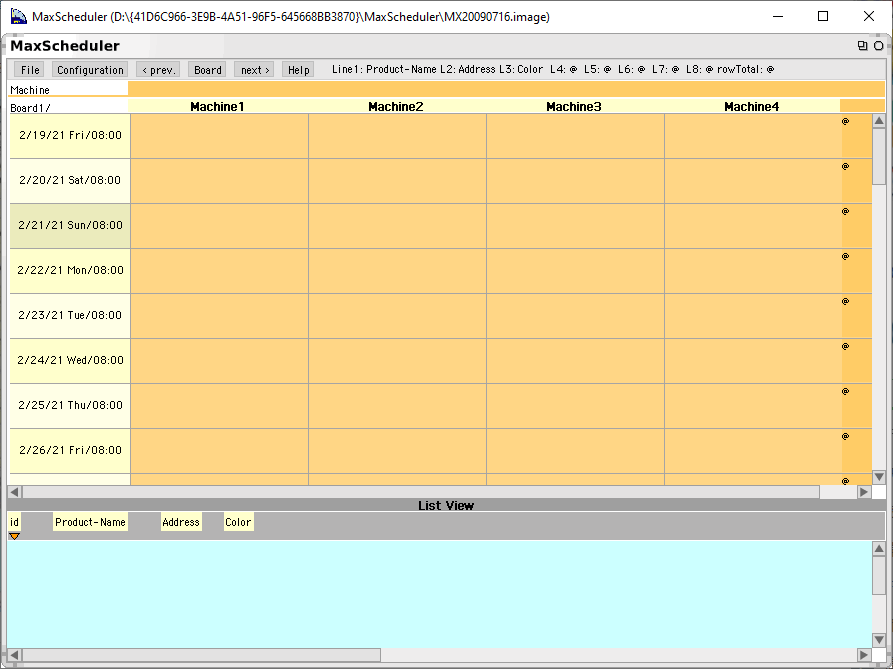Click the restore sub-window icon beside MaxScheduler header

(862, 46)
